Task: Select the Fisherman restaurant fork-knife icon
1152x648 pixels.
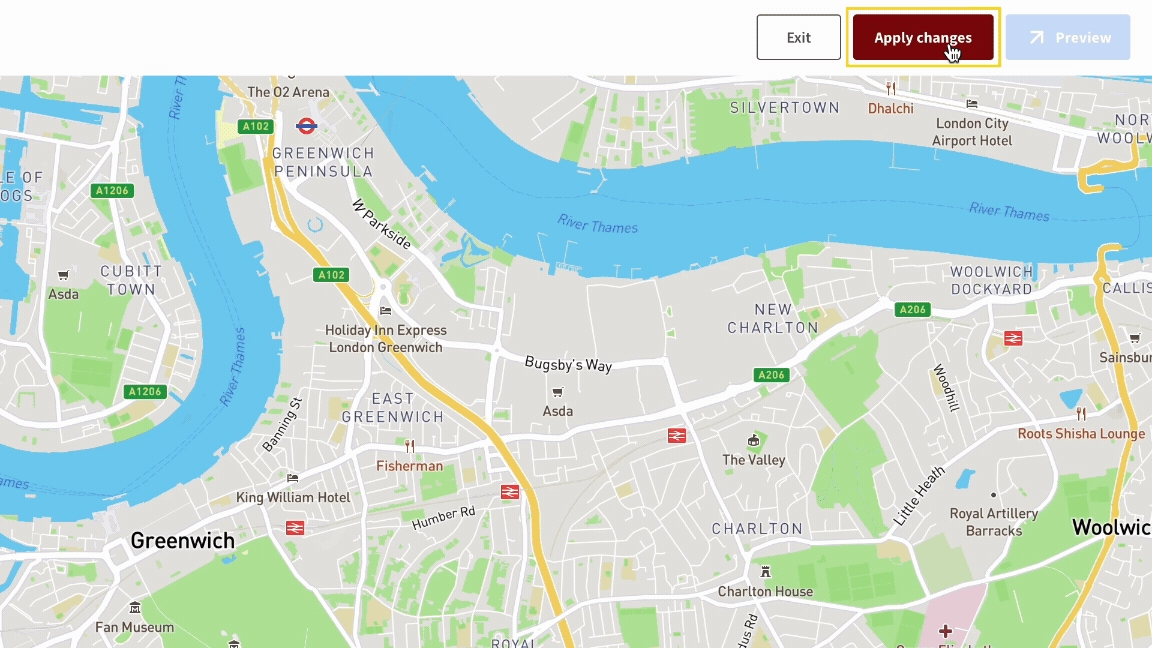Action: 410,446
